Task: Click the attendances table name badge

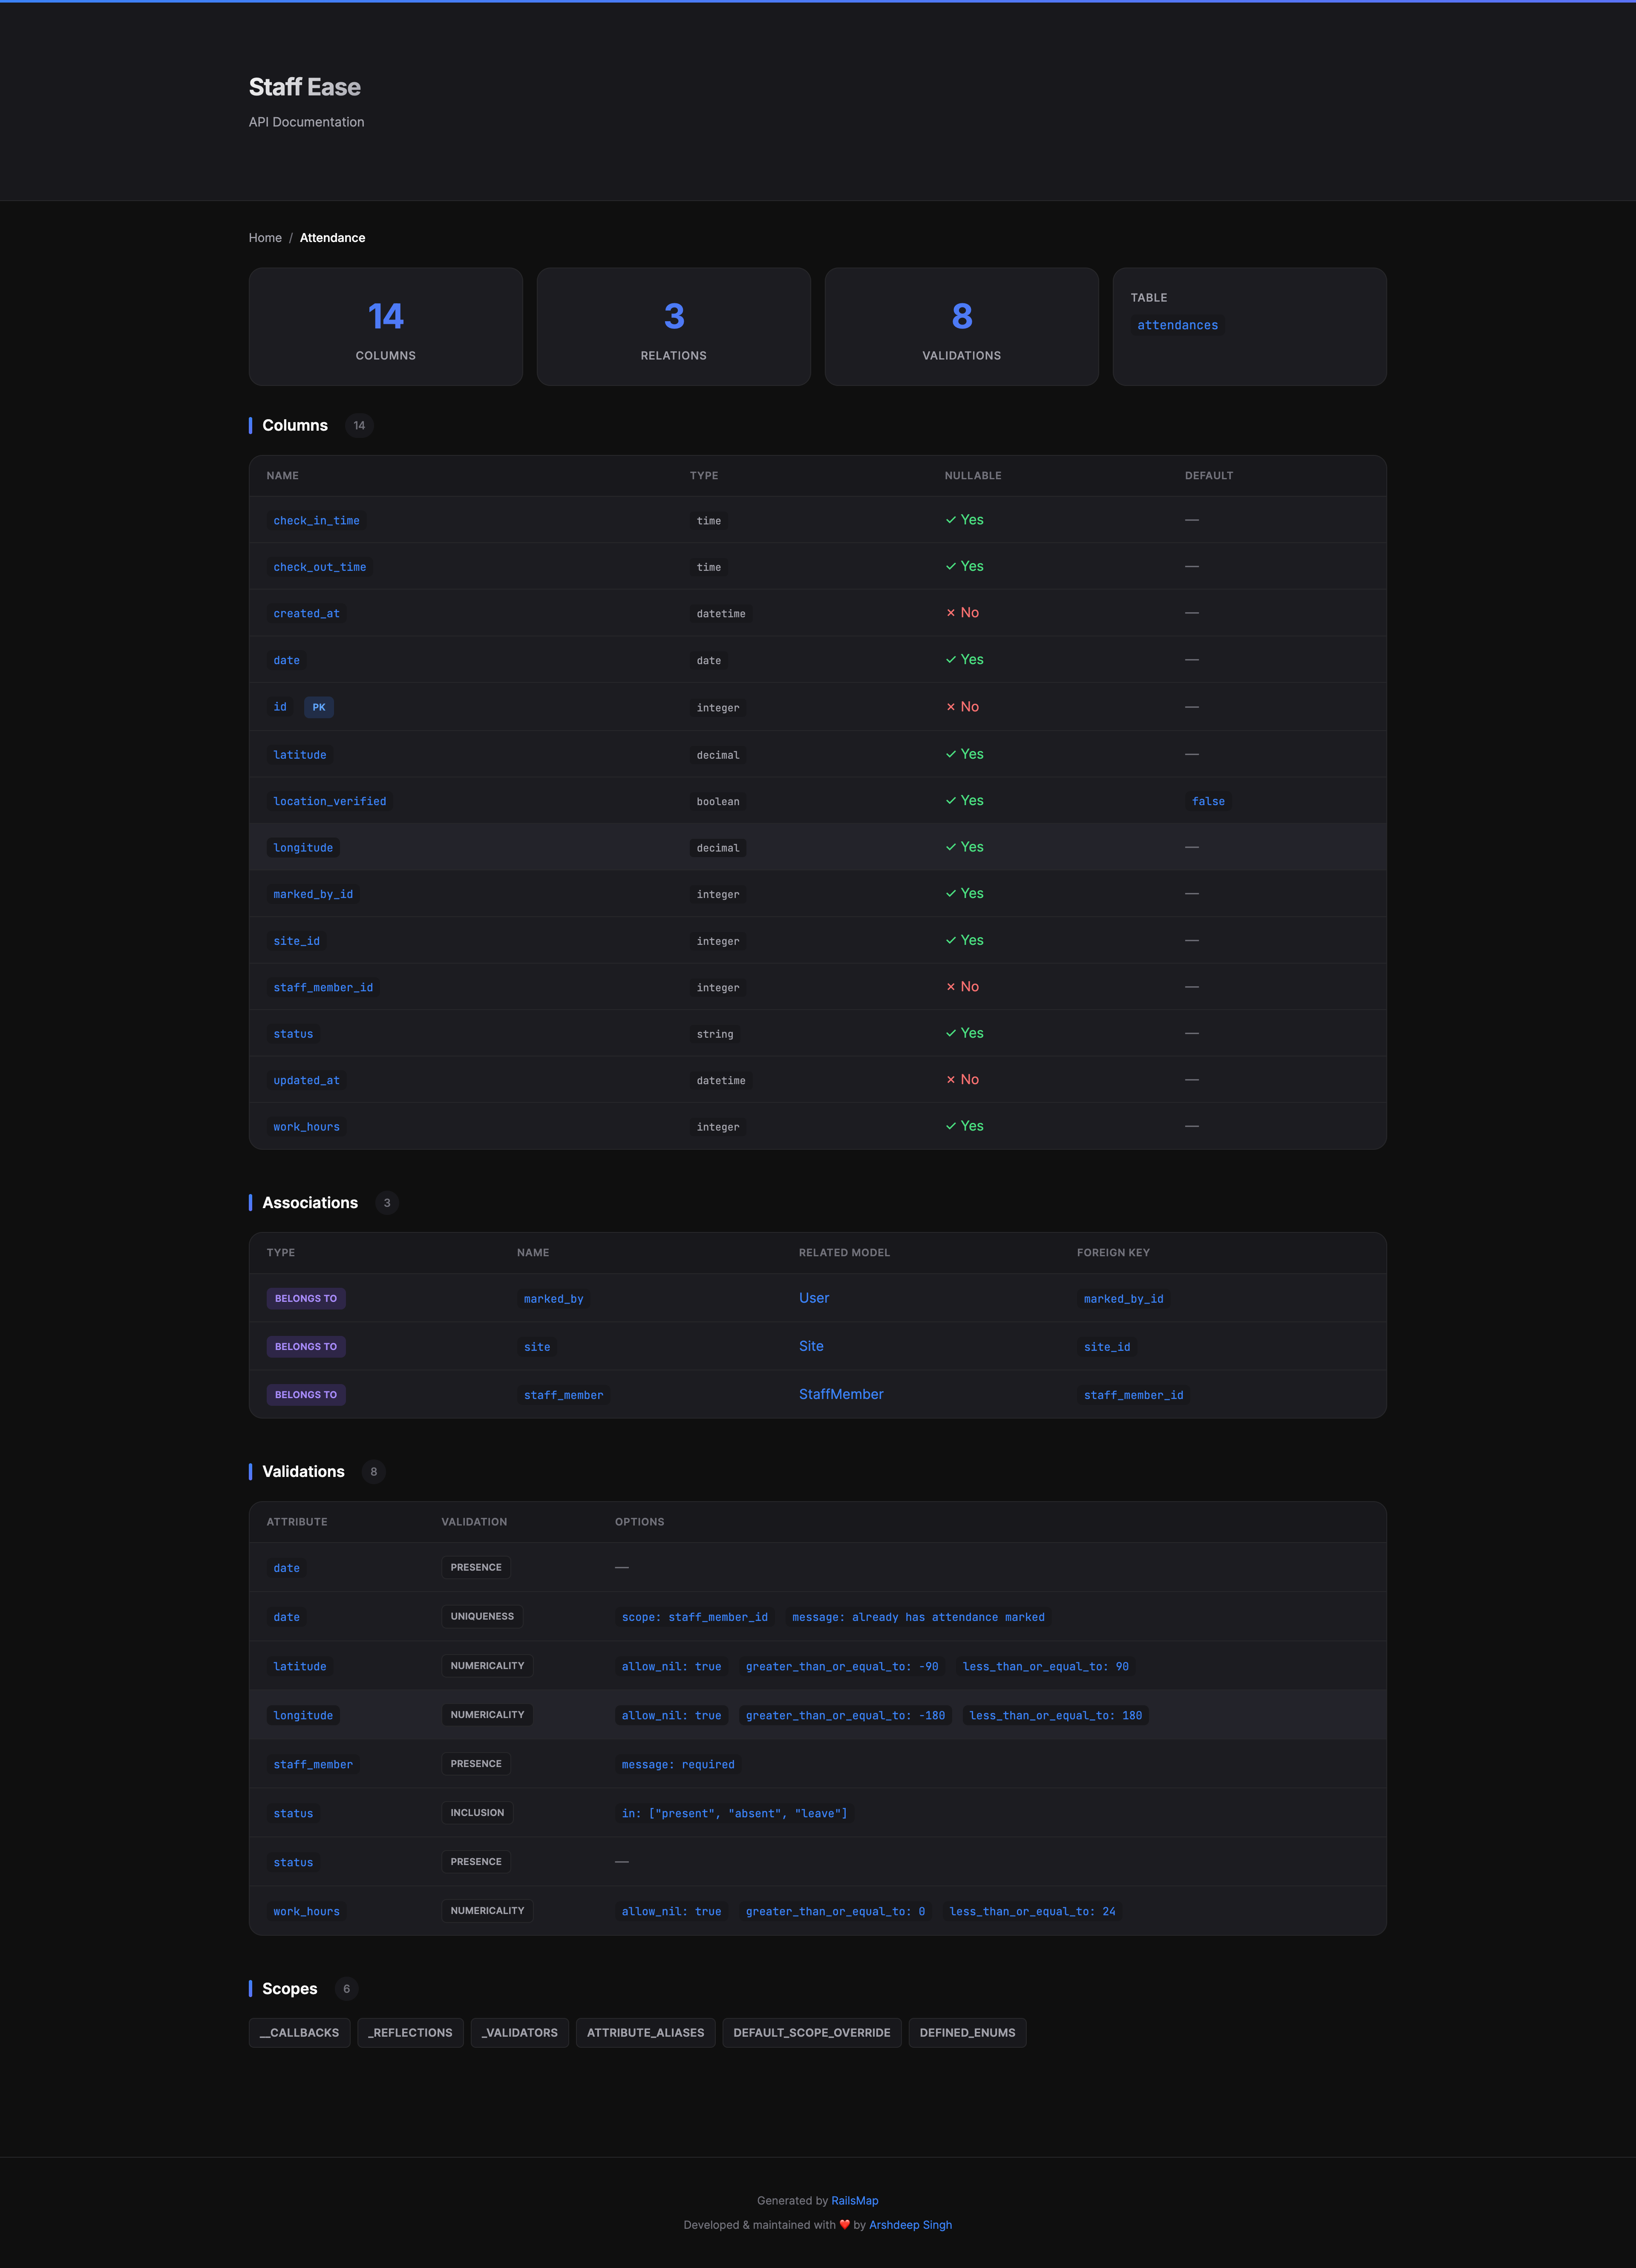Action: pyautogui.click(x=1177, y=325)
